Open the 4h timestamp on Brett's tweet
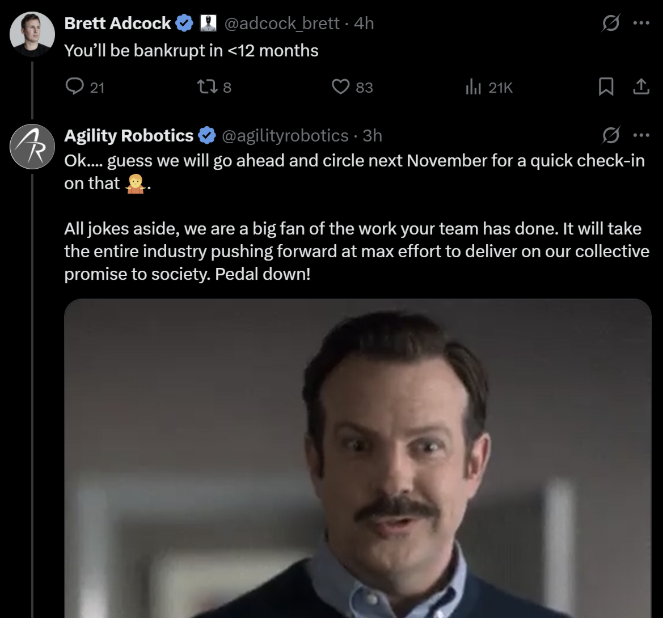The image size is (663, 618). [x=364, y=23]
